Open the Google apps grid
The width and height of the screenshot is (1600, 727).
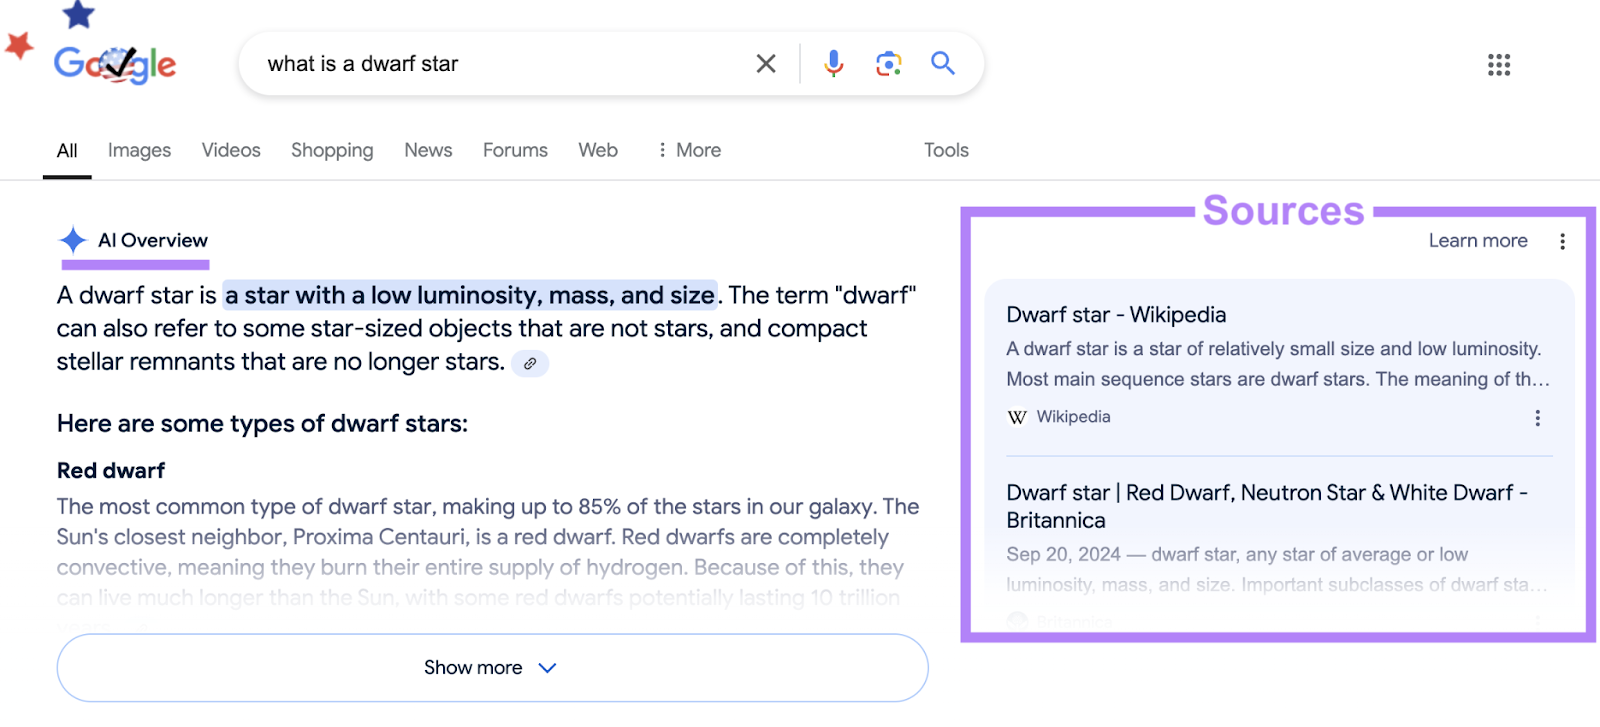tap(1498, 64)
